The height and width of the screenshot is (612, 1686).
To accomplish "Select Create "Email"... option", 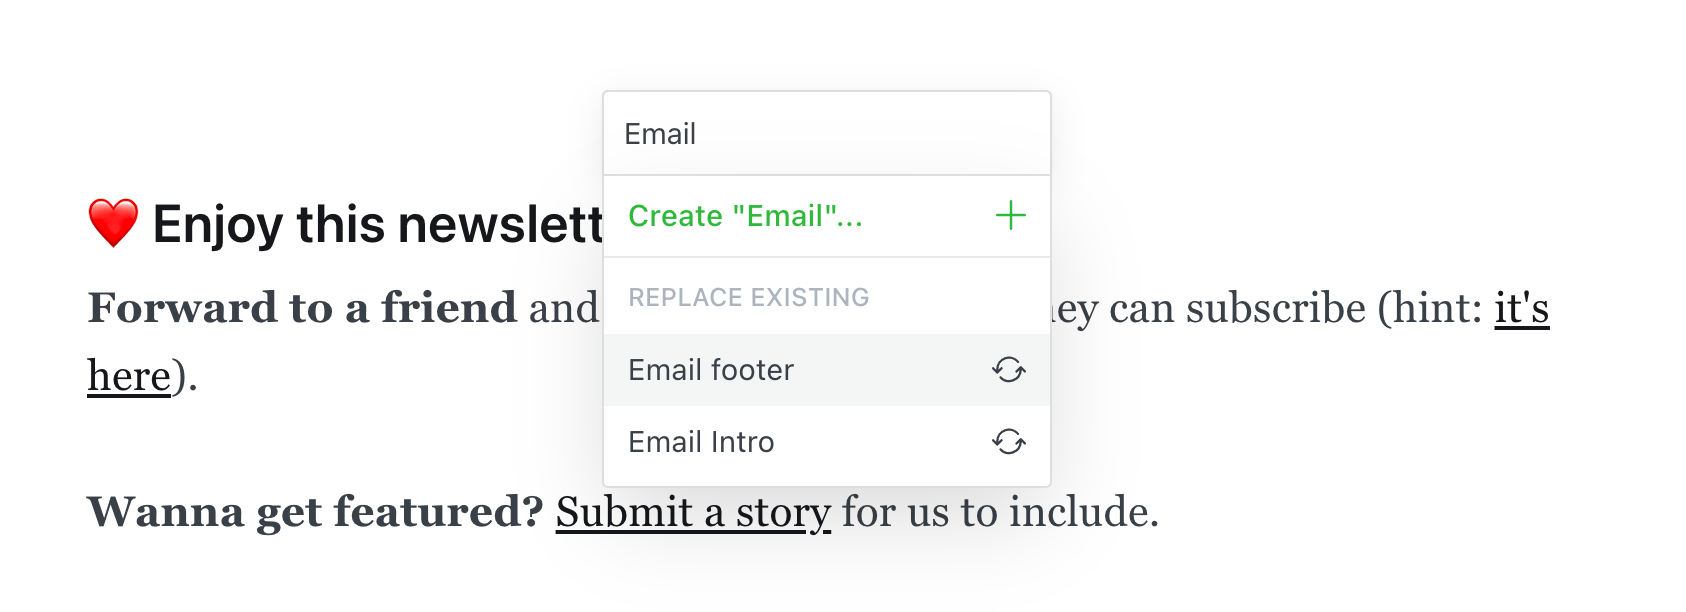I will [745, 216].
